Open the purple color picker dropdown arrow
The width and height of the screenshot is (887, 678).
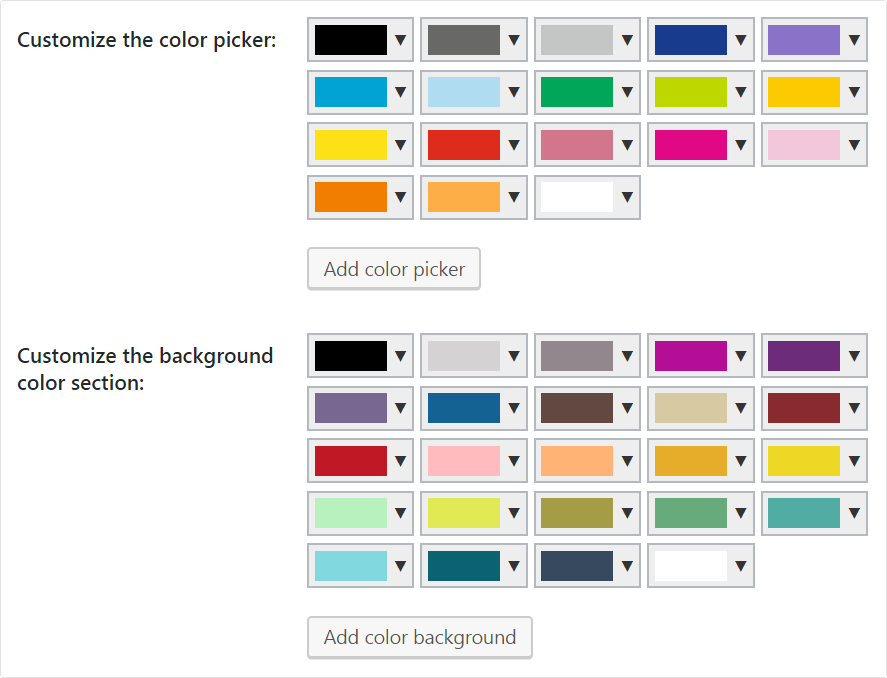(x=854, y=40)
